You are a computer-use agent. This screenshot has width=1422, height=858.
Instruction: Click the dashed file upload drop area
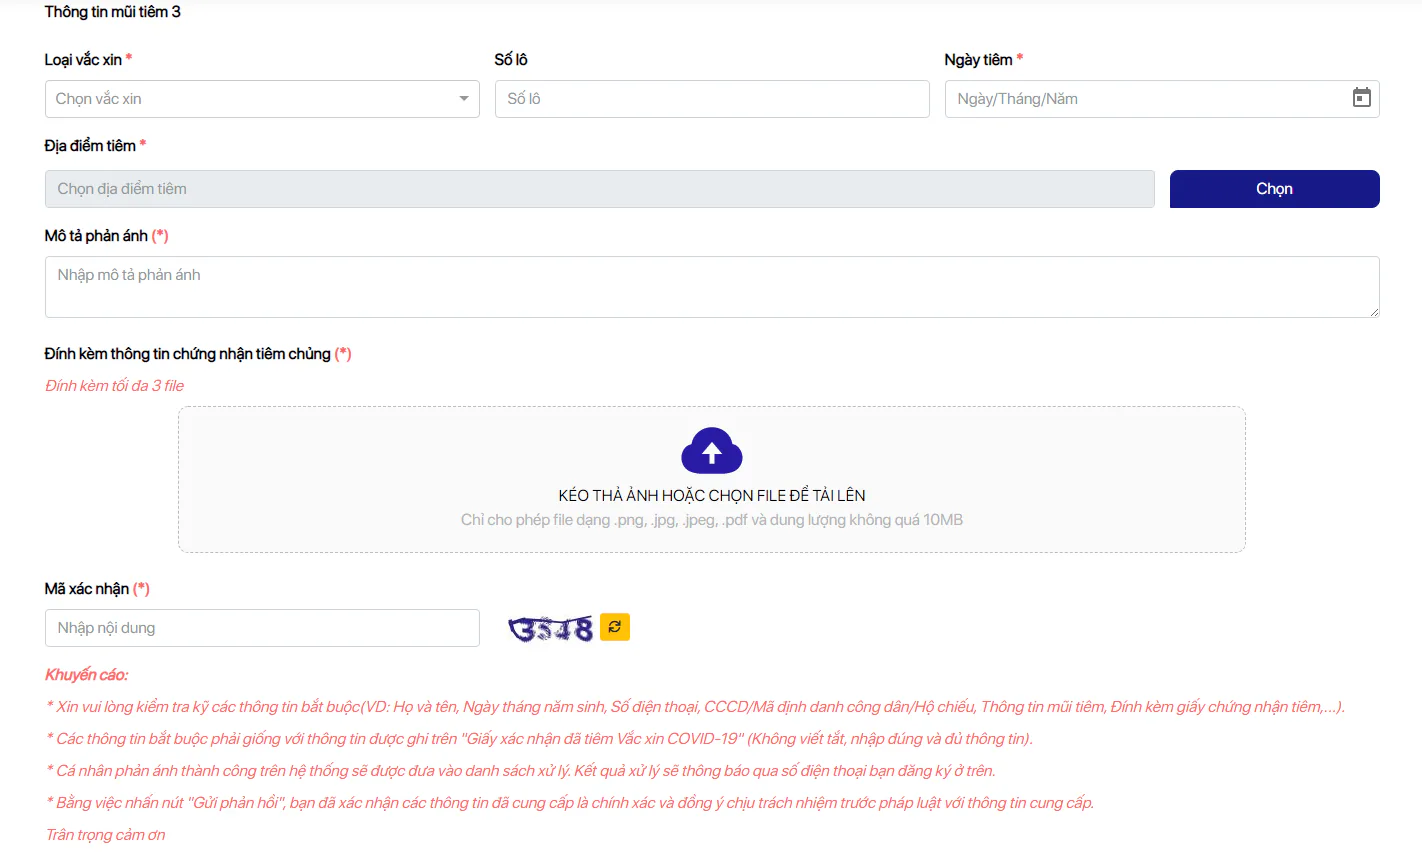[712, 479]
